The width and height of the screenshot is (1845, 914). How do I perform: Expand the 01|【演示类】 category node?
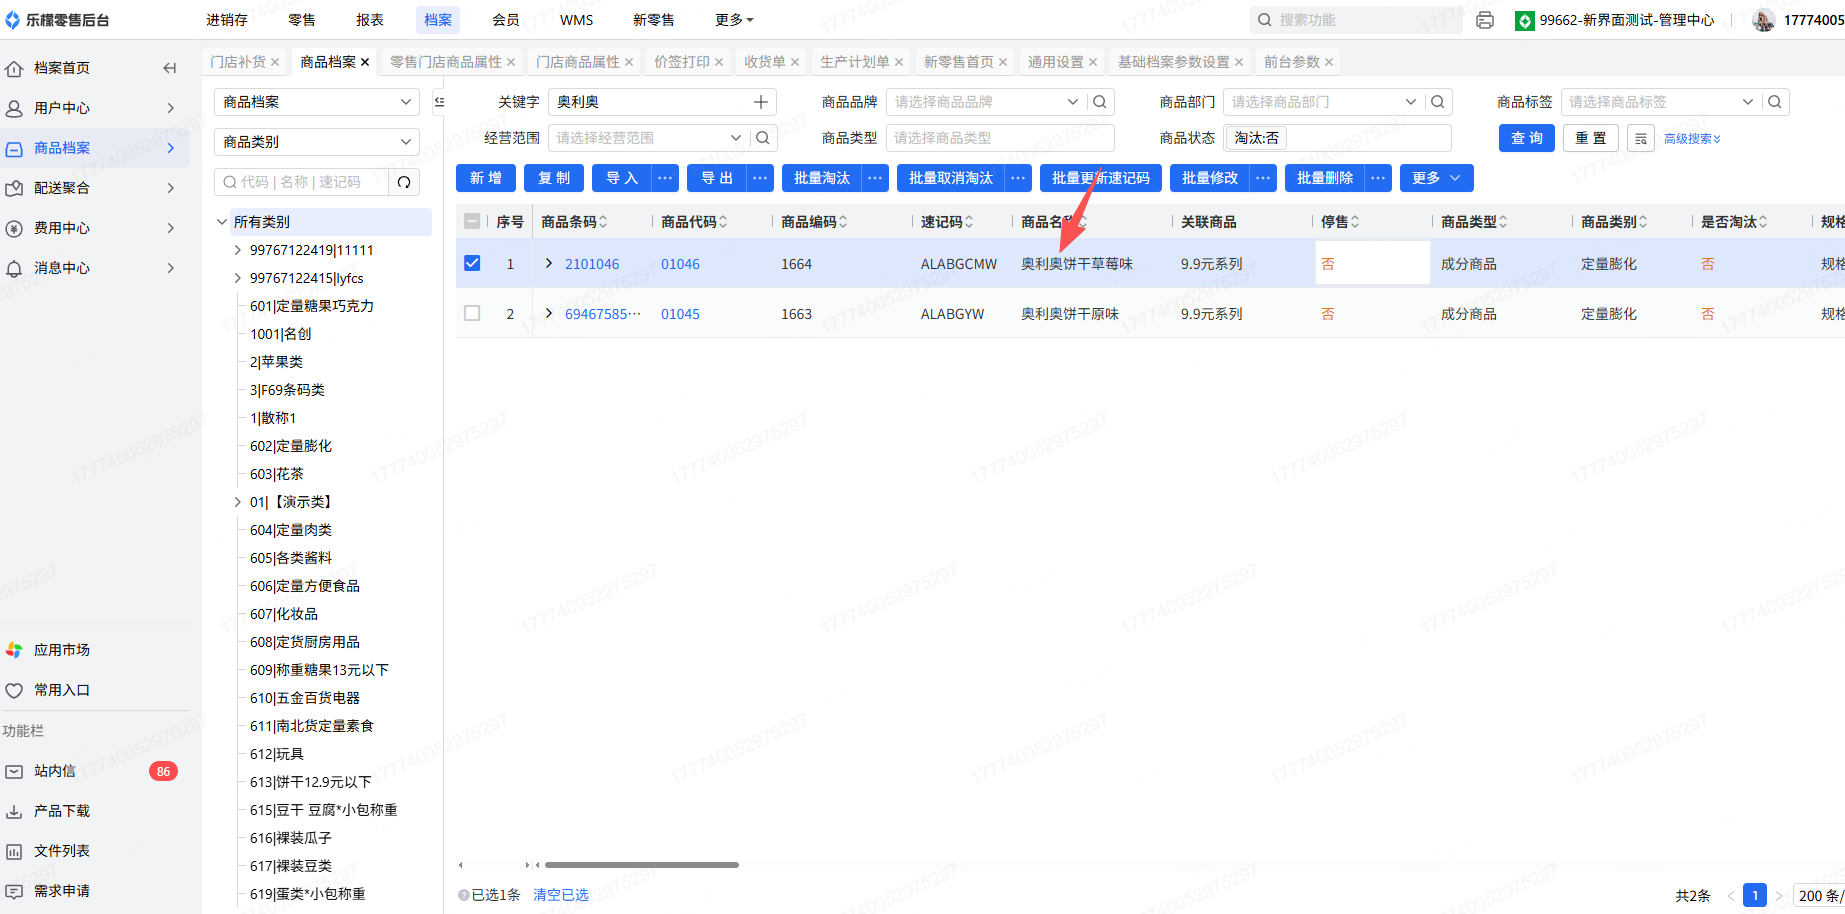point(238,502)
